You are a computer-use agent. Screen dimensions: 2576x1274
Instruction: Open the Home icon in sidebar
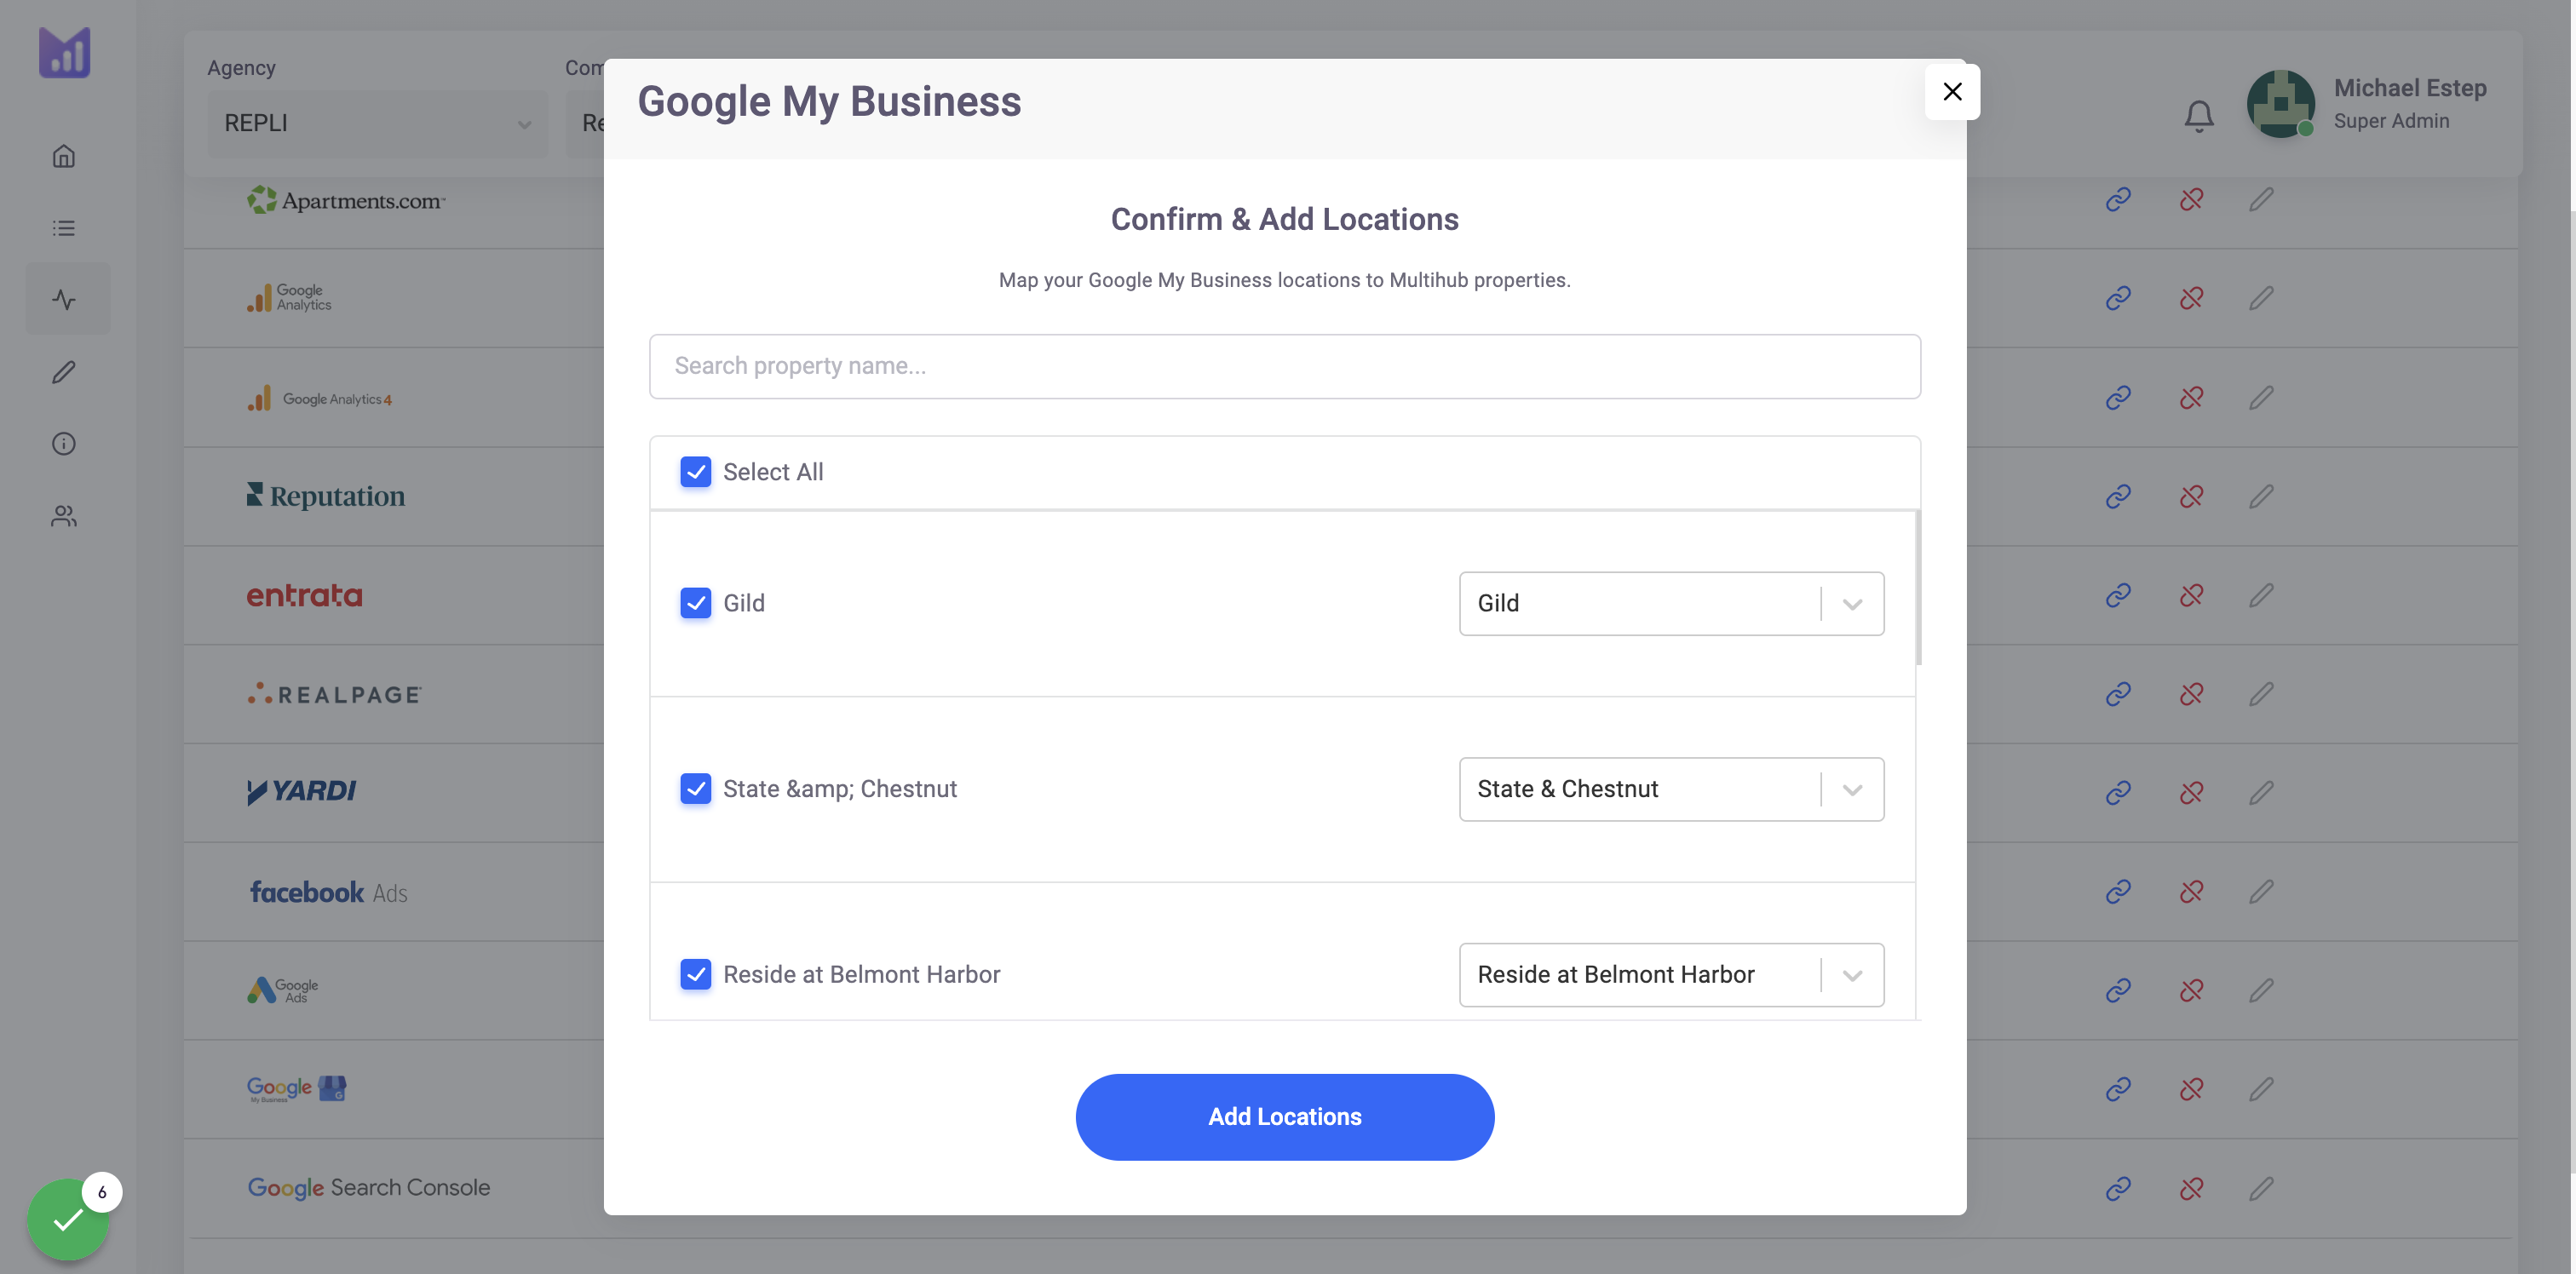point(64,156)
